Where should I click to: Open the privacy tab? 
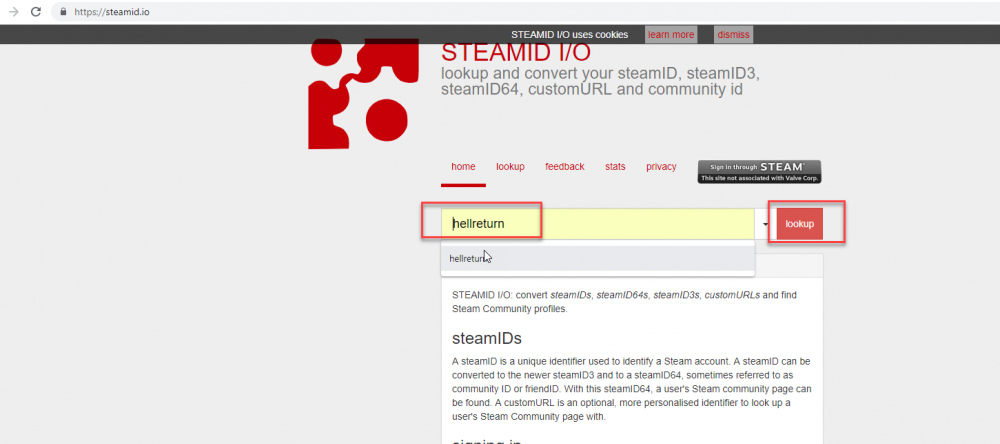tap(661, 167)
